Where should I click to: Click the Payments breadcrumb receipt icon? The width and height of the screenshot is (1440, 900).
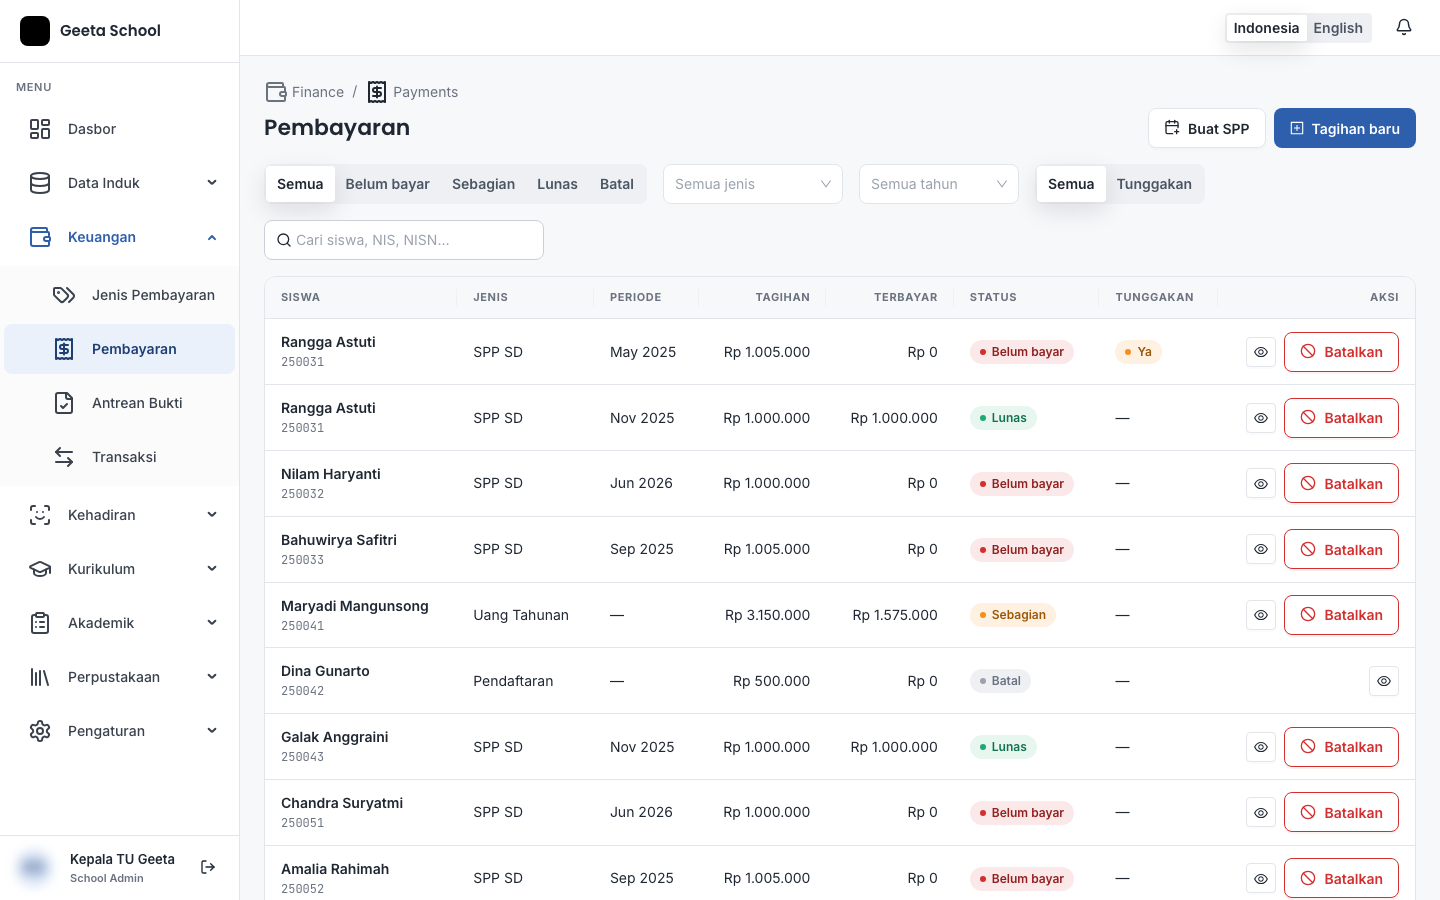[377, 92]
